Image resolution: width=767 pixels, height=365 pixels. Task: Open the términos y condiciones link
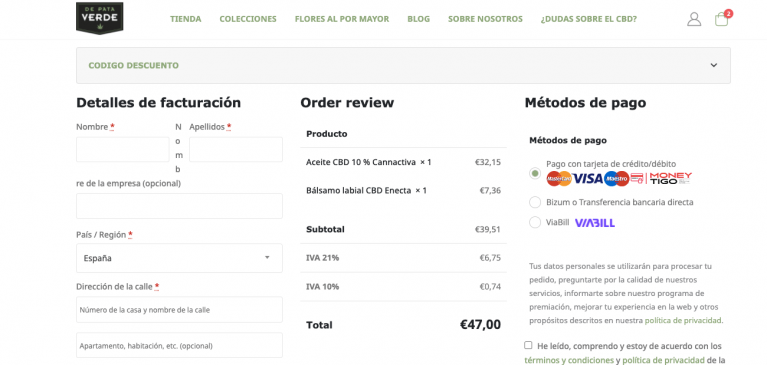569,360
